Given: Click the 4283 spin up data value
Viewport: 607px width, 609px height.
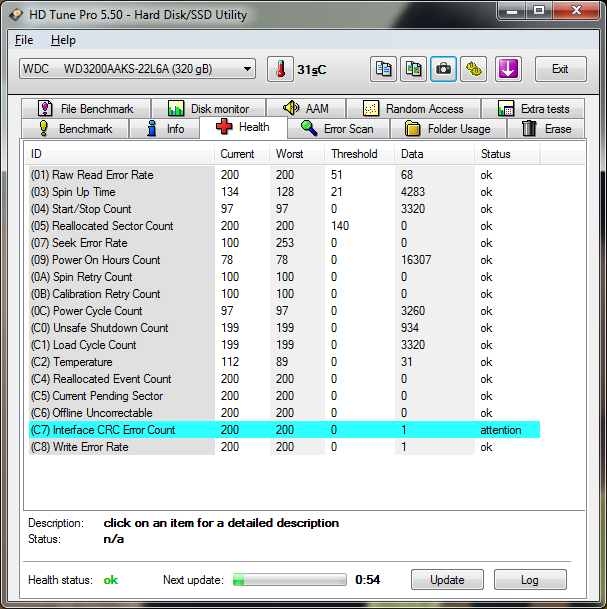Looking at the screenshot, I should (x=413, y=192).
